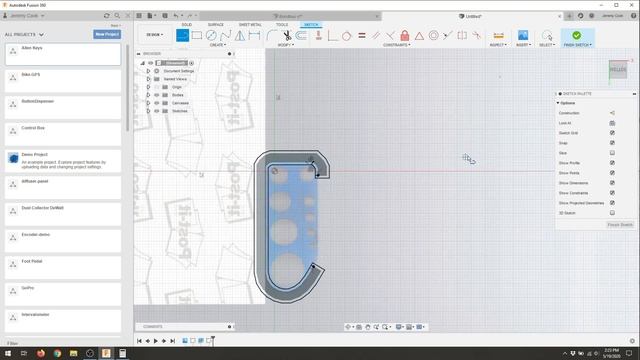Select the Circle sketch tool
This screenshot has width=640, height=360.
(x=211, y=36)
